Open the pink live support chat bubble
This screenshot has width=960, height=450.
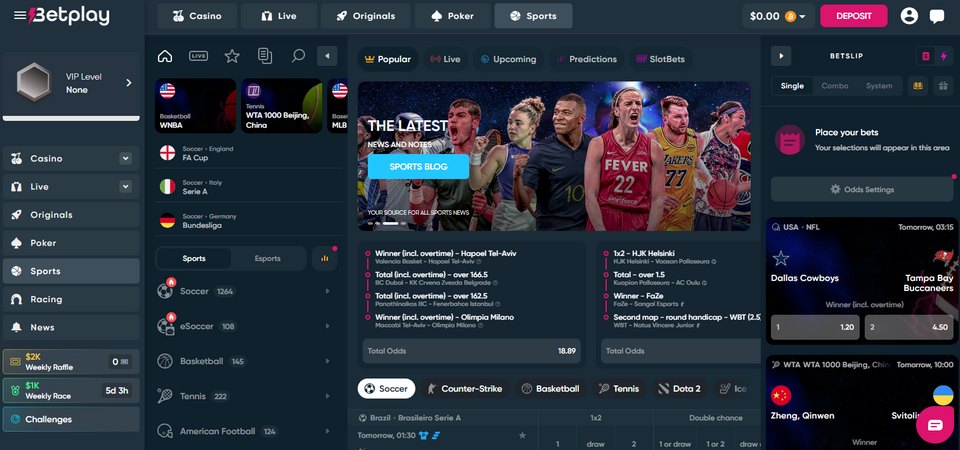(x=935, y=425)
